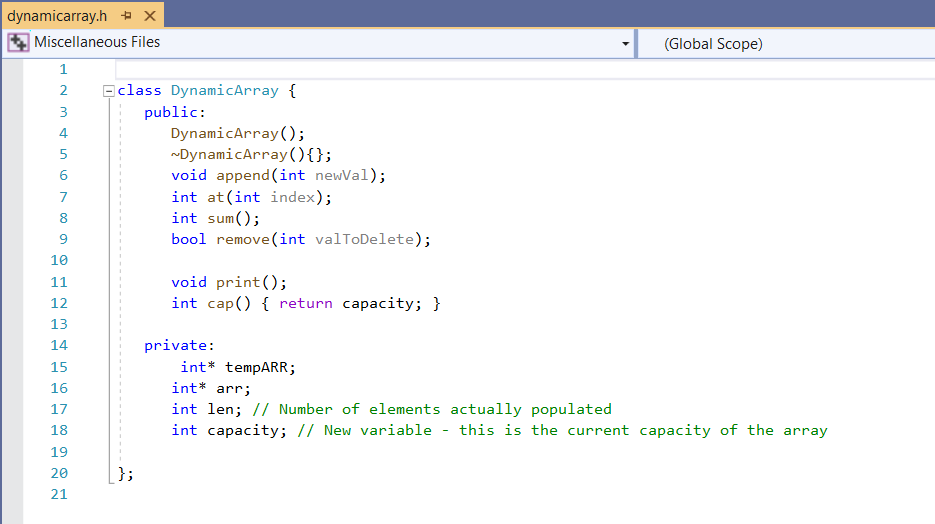Click 'capacity;' after return on line 12

tap(382, 303)
